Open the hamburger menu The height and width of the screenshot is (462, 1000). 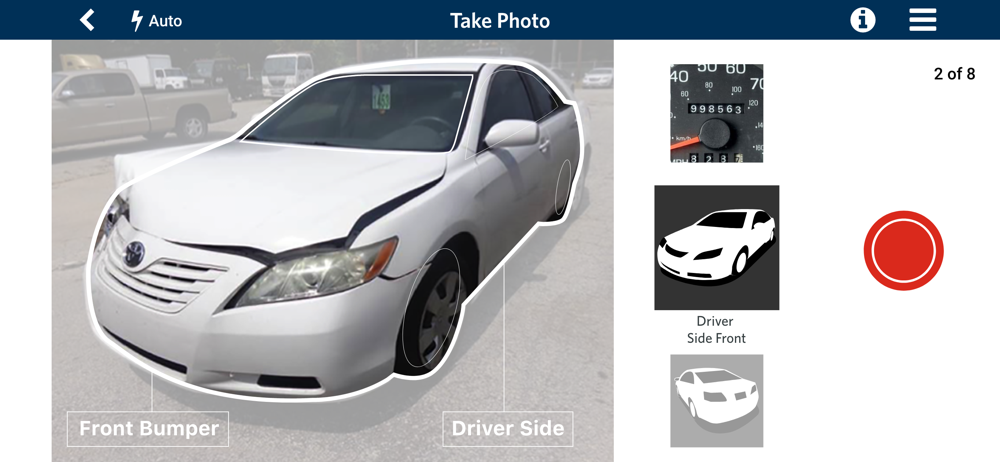[923, 20]
